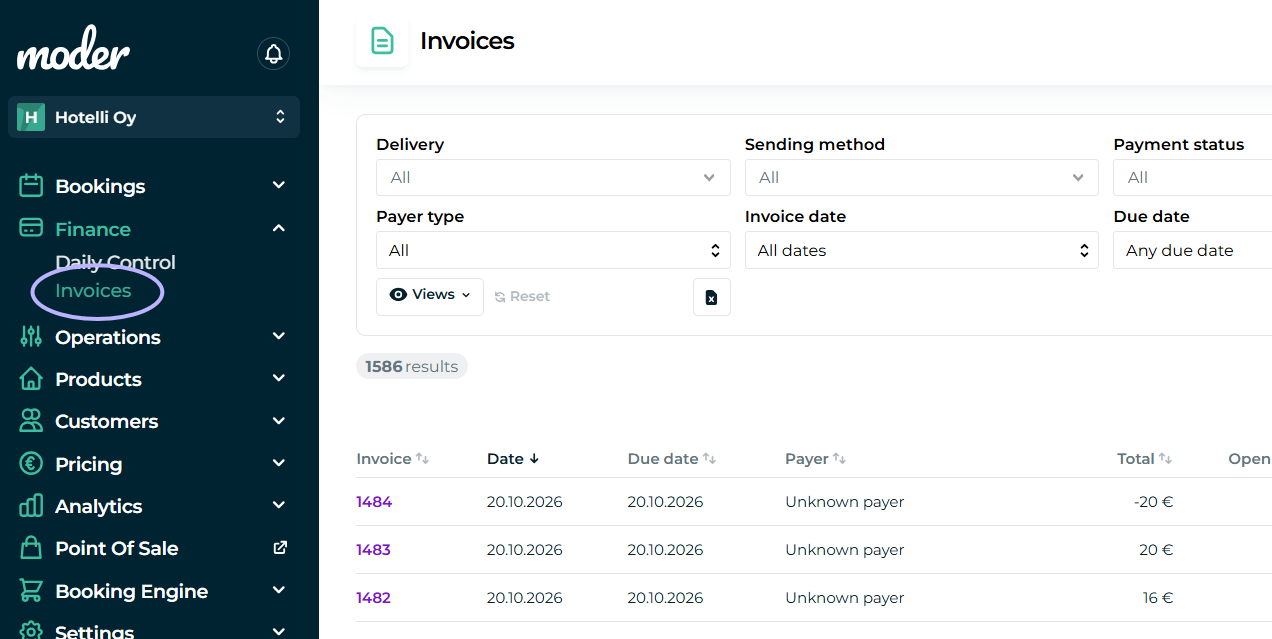This screenshot has width=1272, height=639.
Task: Go to Daily Control
Action: [115, 262]
